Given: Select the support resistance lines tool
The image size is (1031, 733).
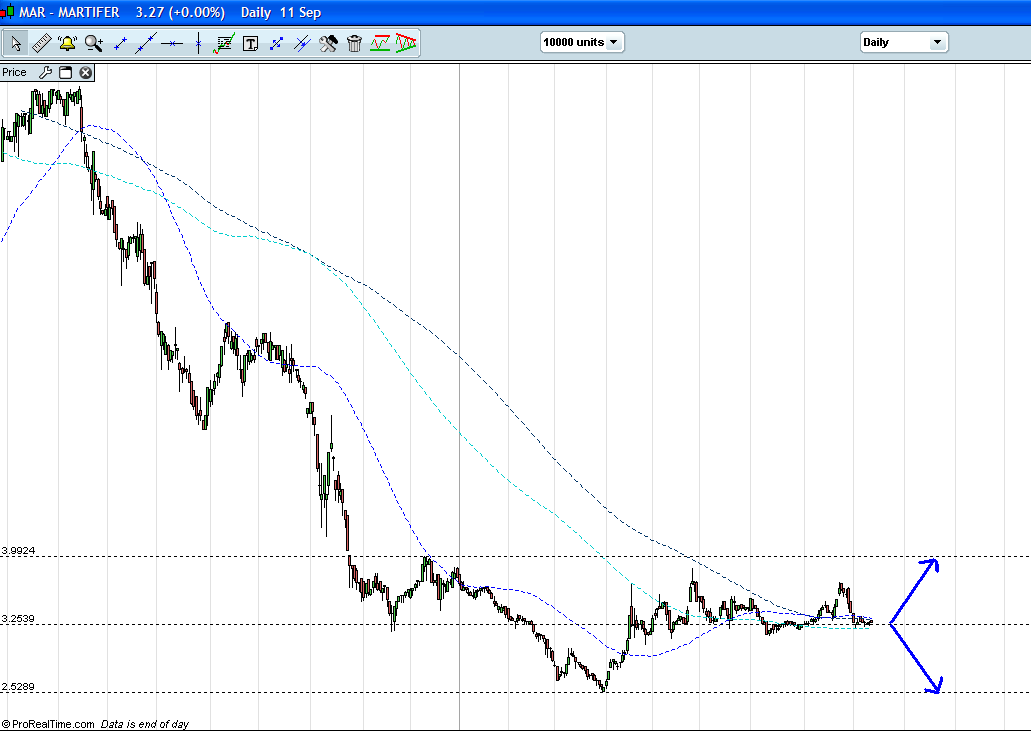Looking at the screenshot, I should pyautogui.click(x=380, y=43).
